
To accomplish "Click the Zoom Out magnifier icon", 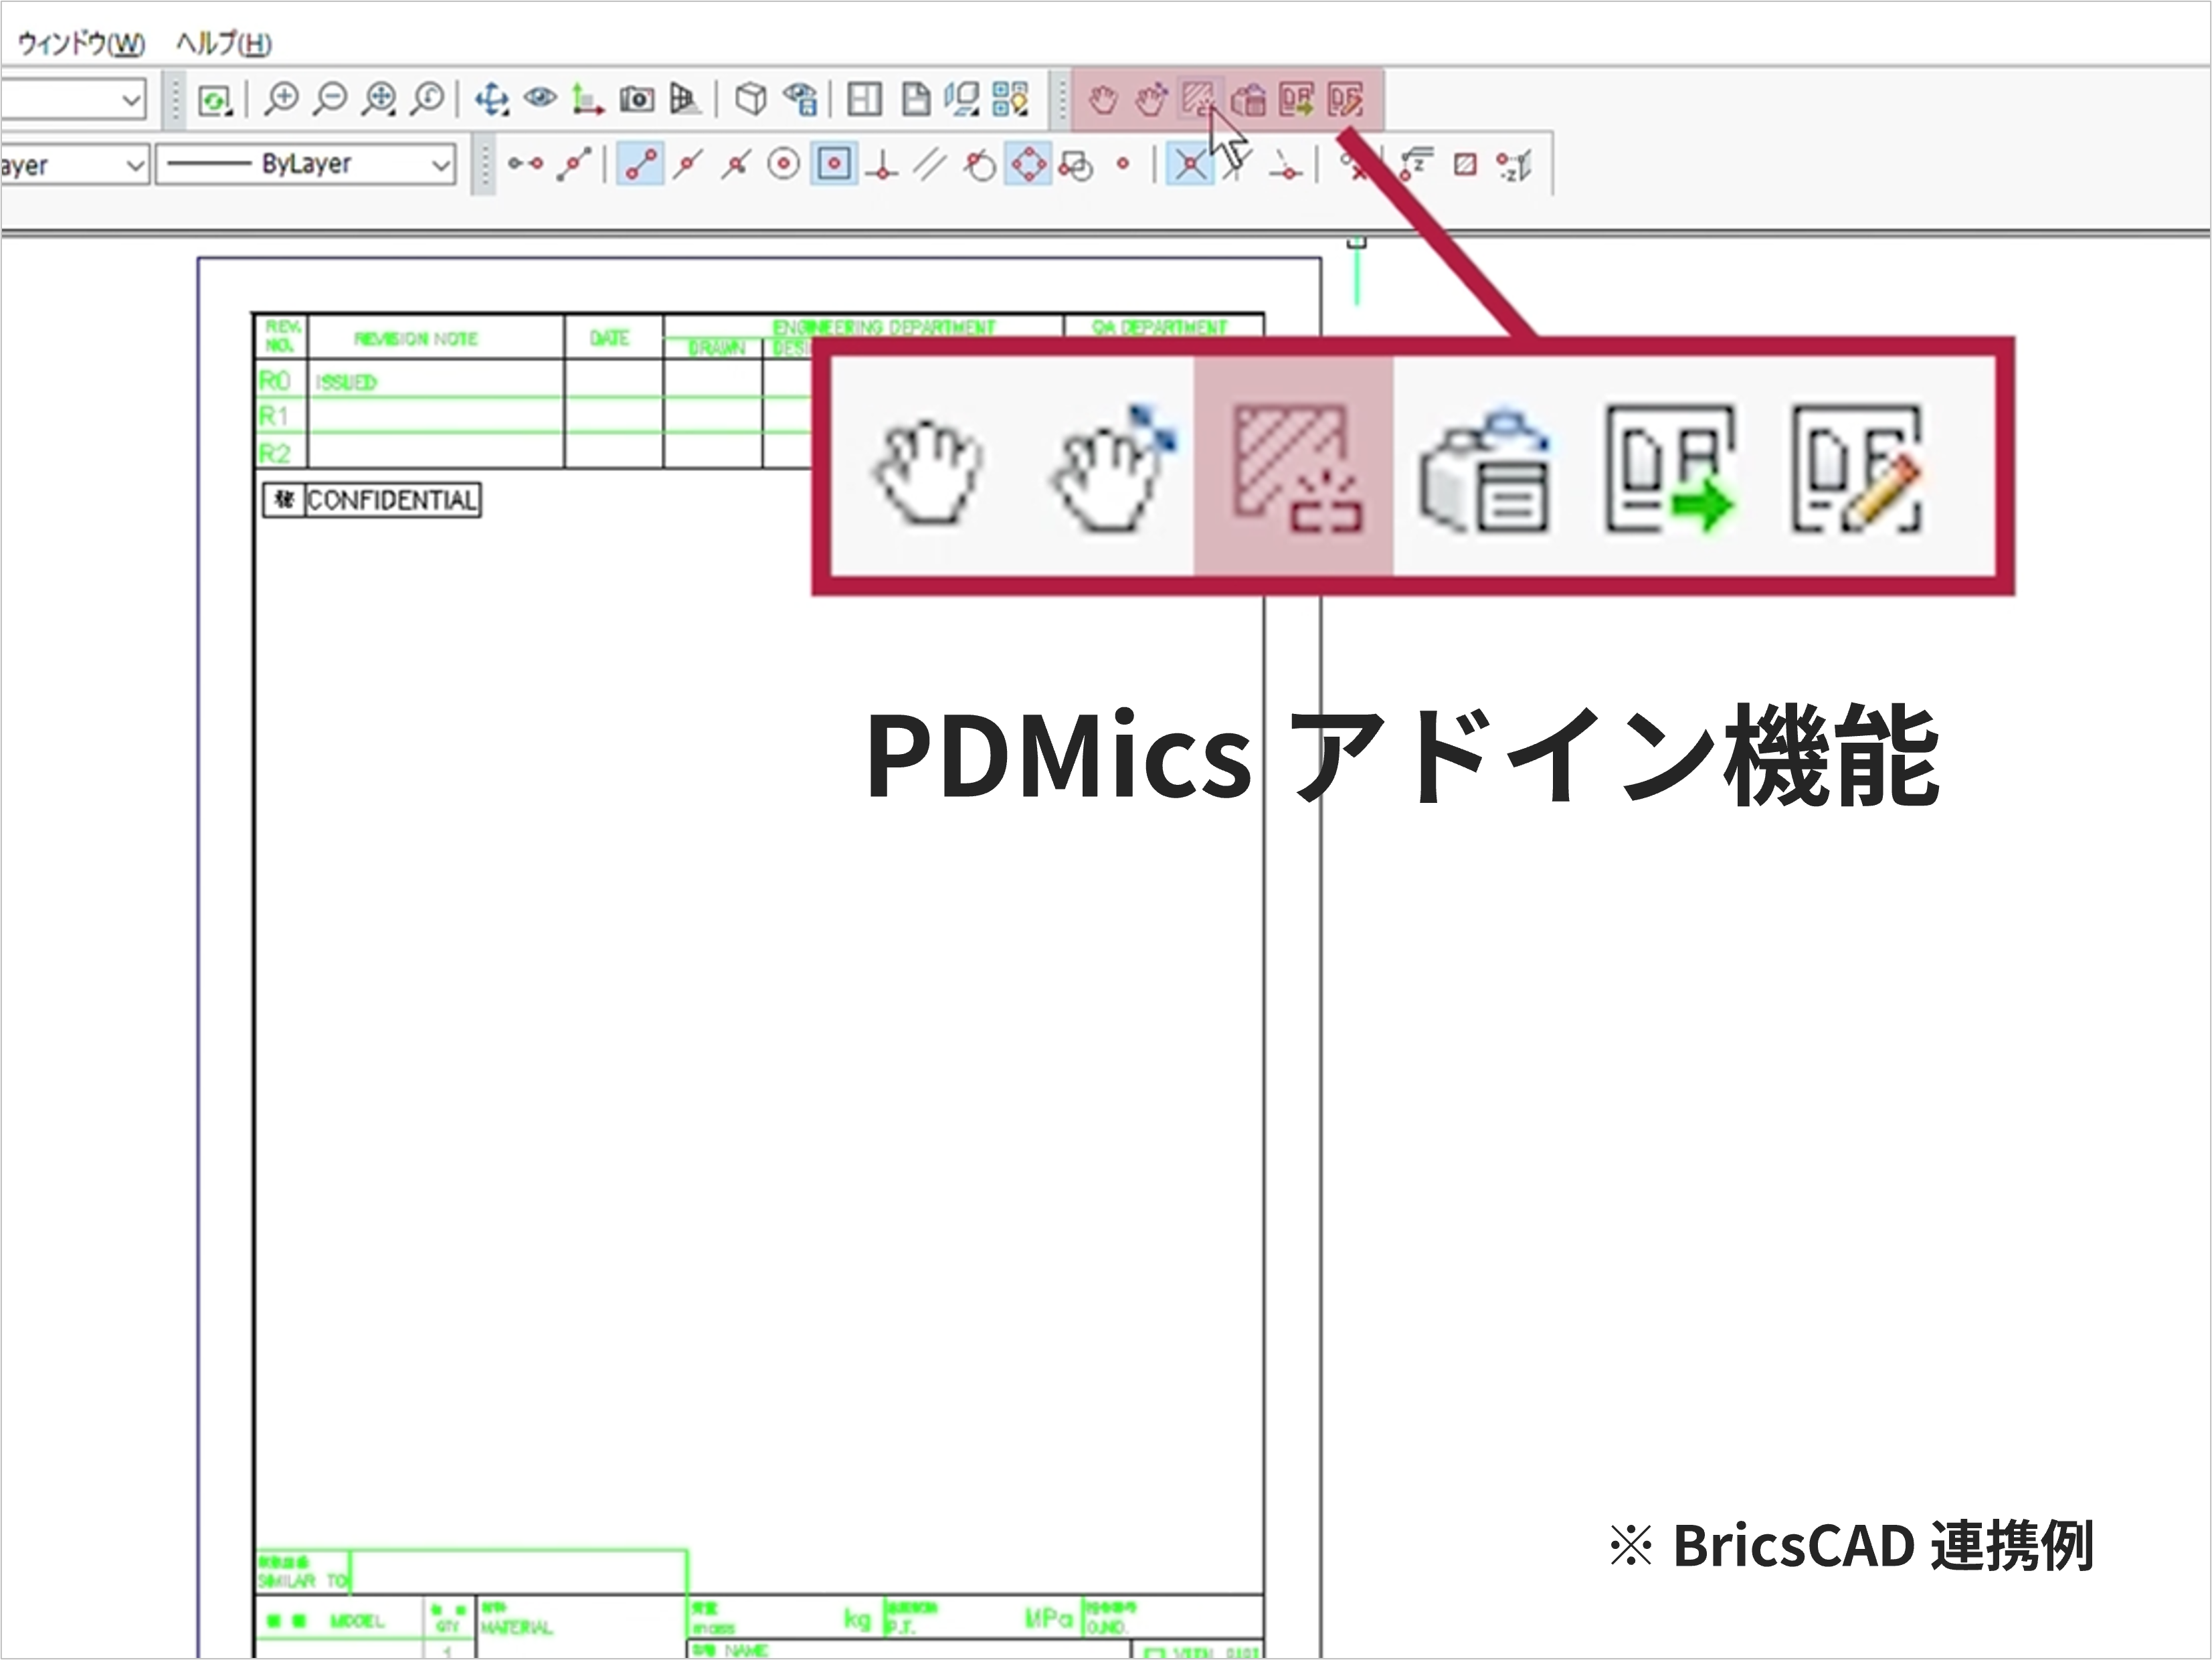I will [x=330, y=99].
